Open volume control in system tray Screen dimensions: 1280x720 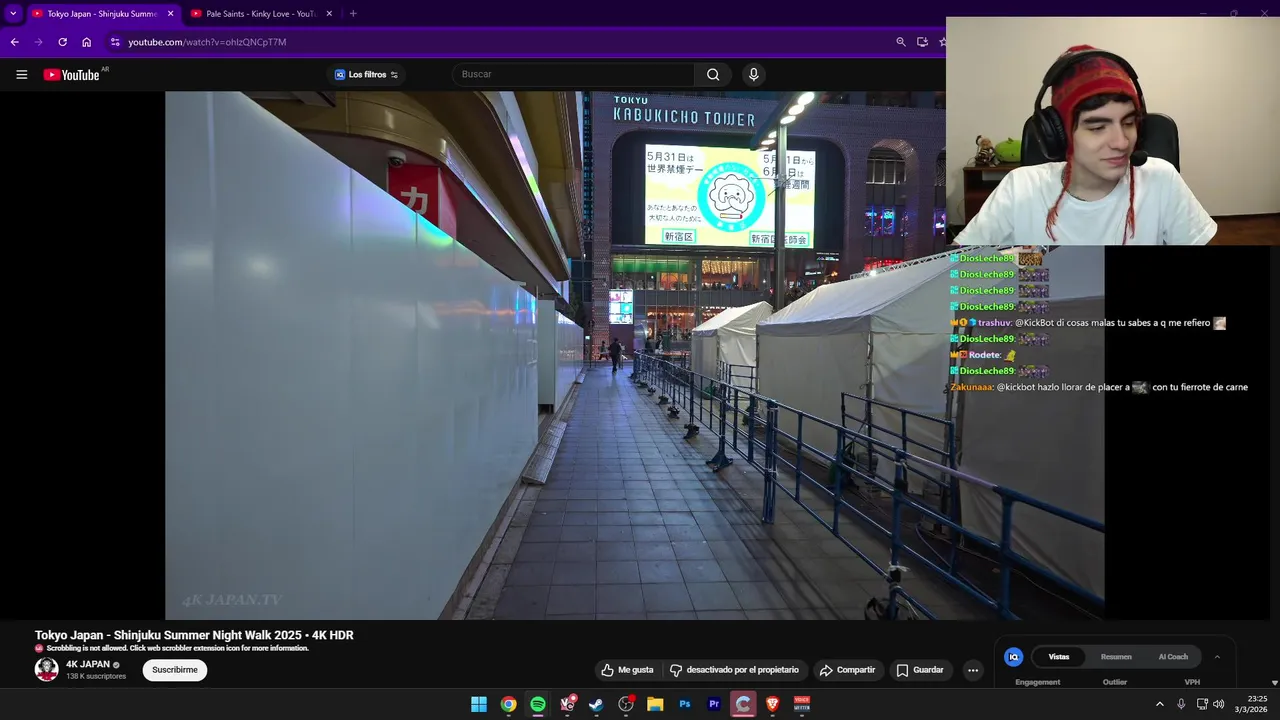click(1218, 704)
